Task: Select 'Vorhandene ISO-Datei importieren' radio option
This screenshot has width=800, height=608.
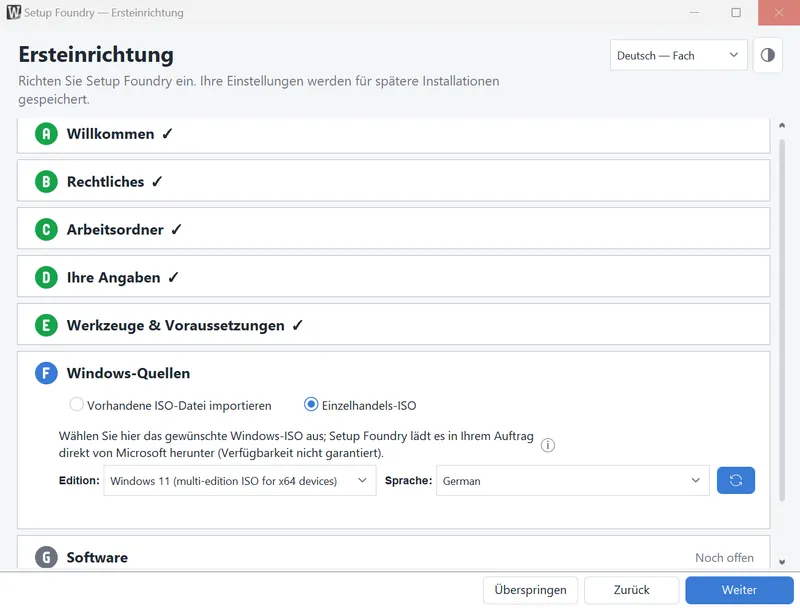Action: 170,405
